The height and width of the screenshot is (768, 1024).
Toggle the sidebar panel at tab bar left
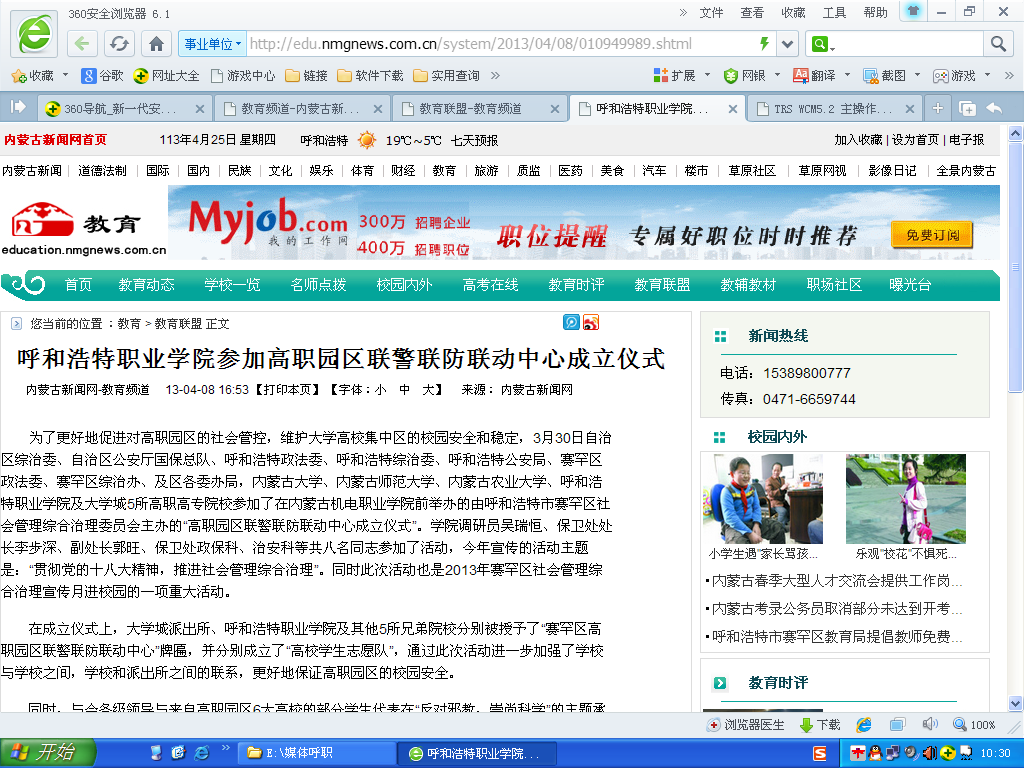[17, 107]
